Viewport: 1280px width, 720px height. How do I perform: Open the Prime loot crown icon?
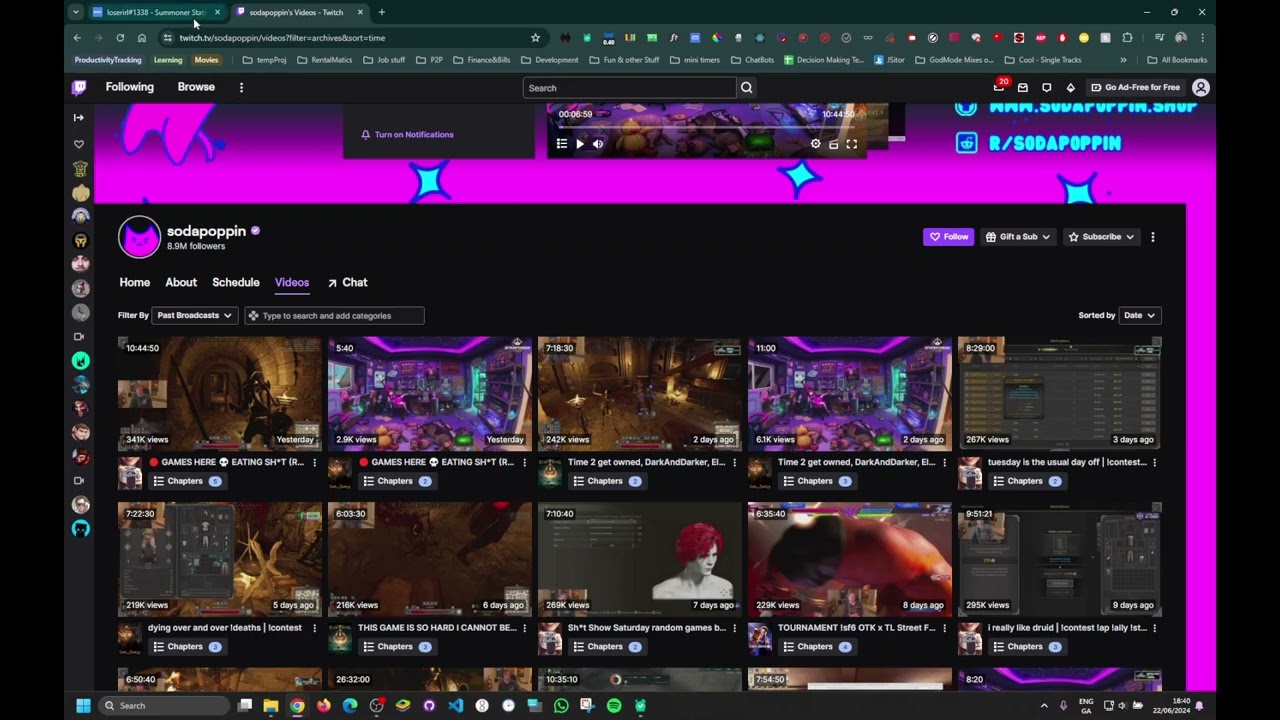[x=999, y=87]
